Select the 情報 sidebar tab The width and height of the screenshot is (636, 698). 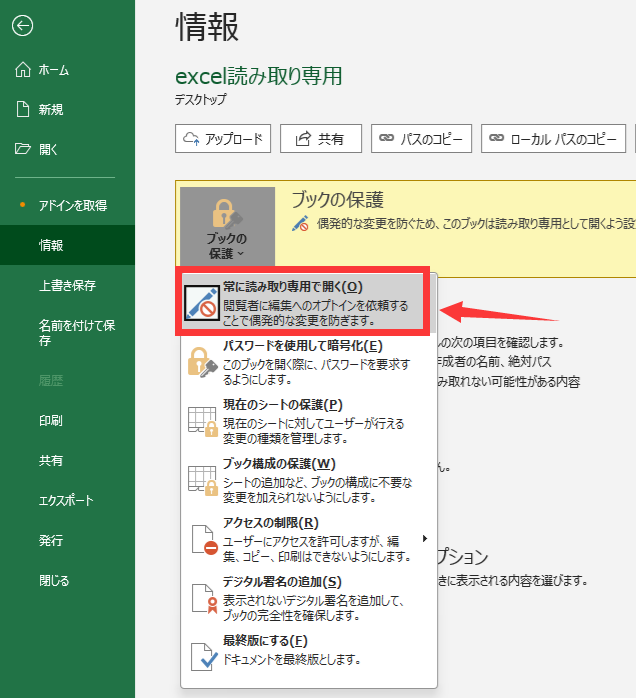(x=67, y=245)
